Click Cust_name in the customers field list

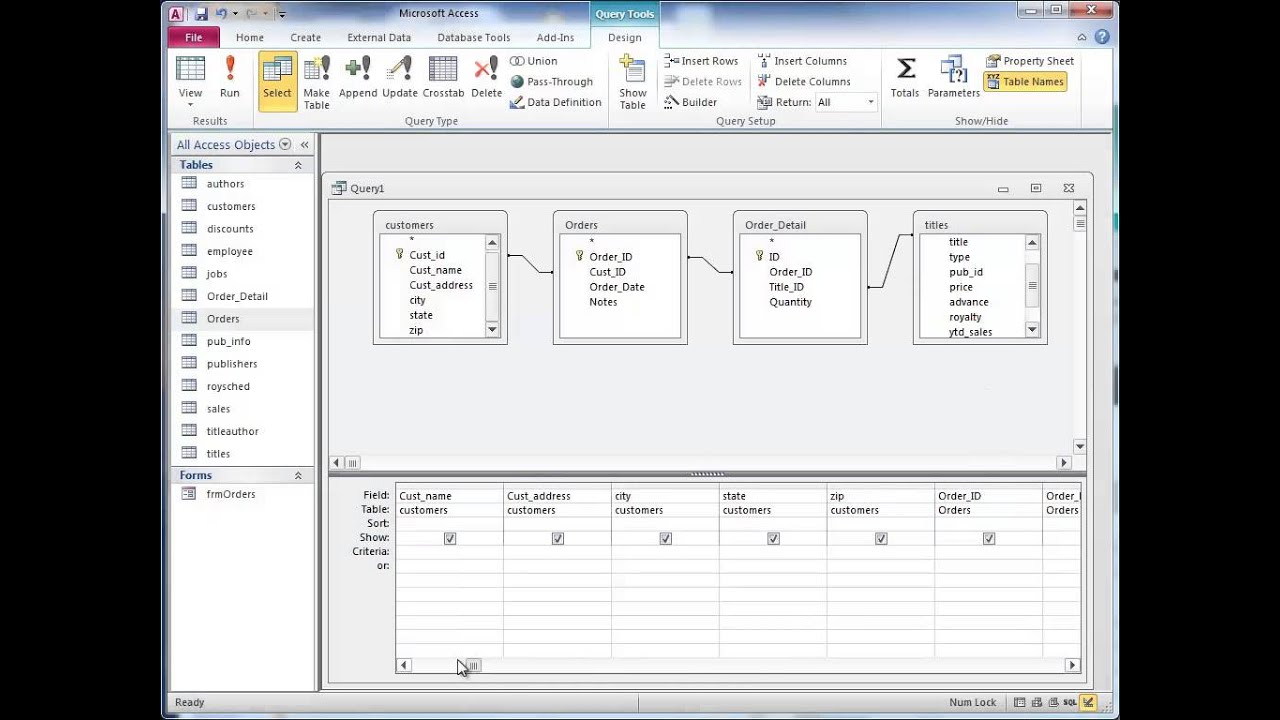435,270
